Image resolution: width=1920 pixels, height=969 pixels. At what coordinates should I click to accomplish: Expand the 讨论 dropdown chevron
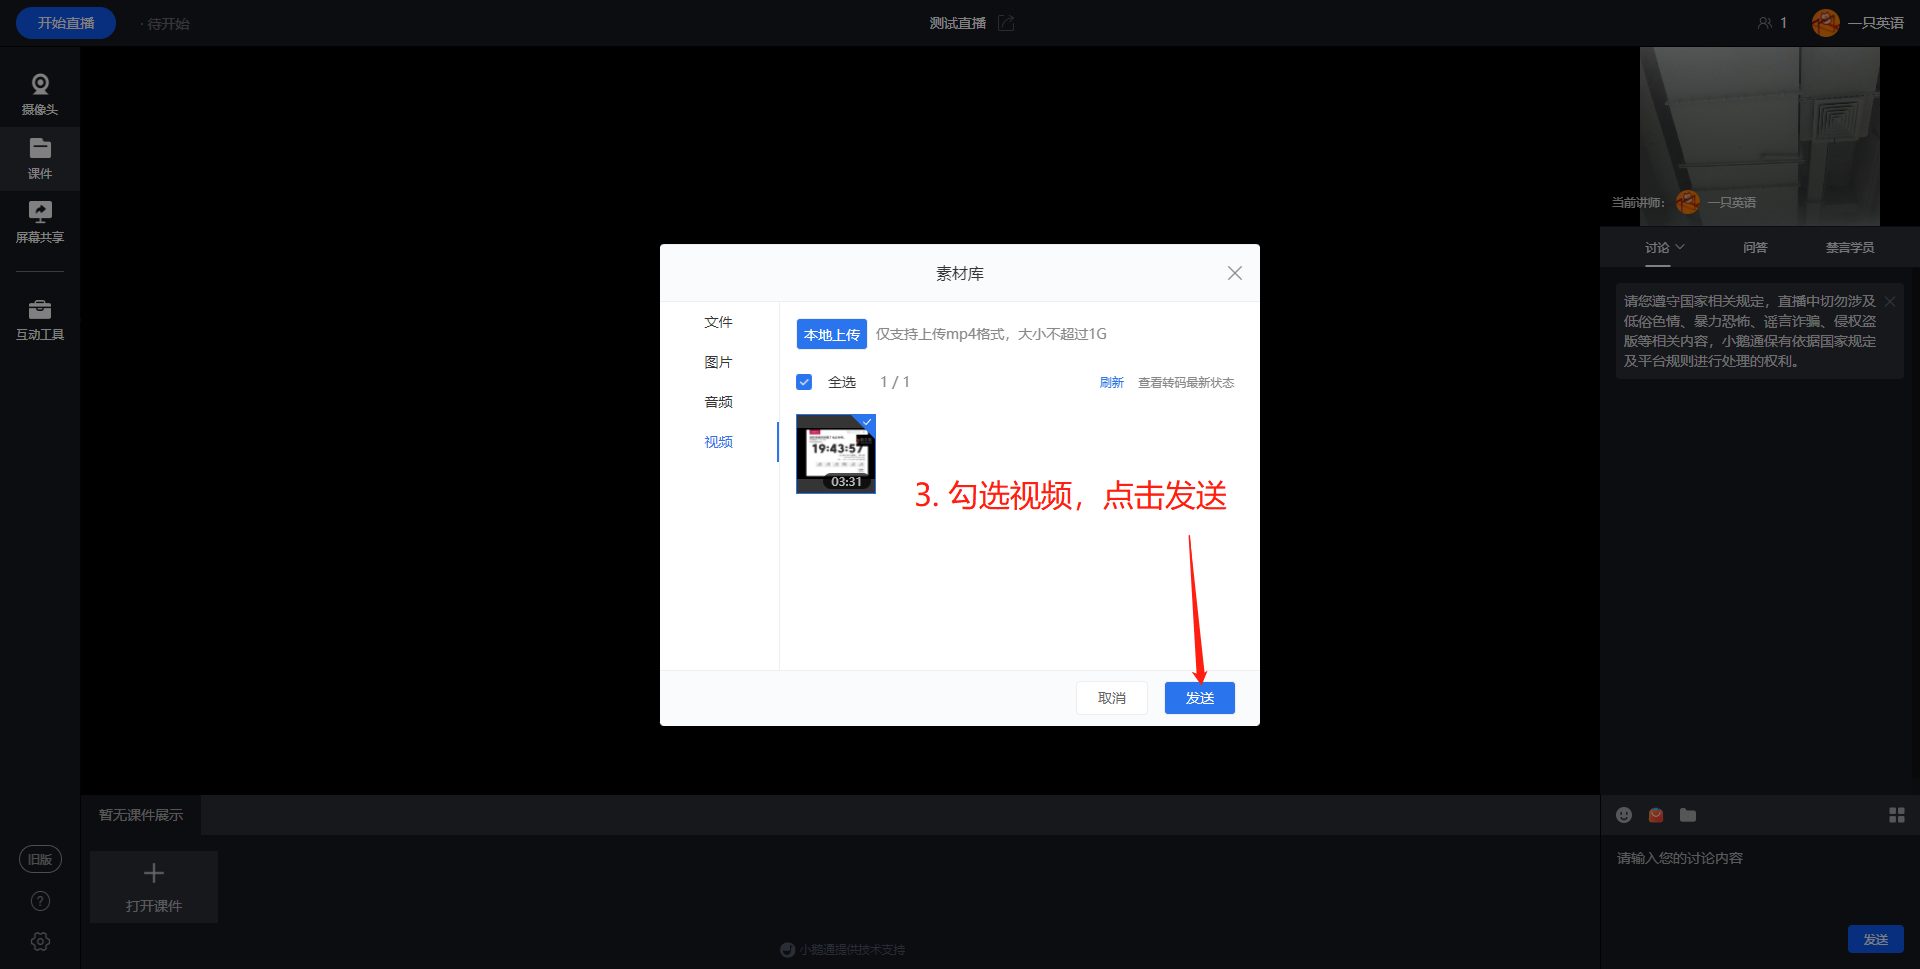pyautogui.click(x=1680, y=247)
